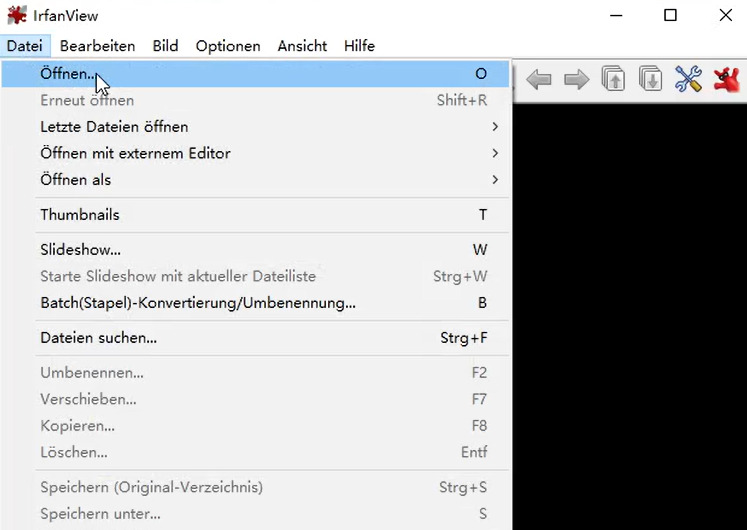Viewport: 747px width, 530px height.
Task: Open the Ansicht menu
Action: 302,46
